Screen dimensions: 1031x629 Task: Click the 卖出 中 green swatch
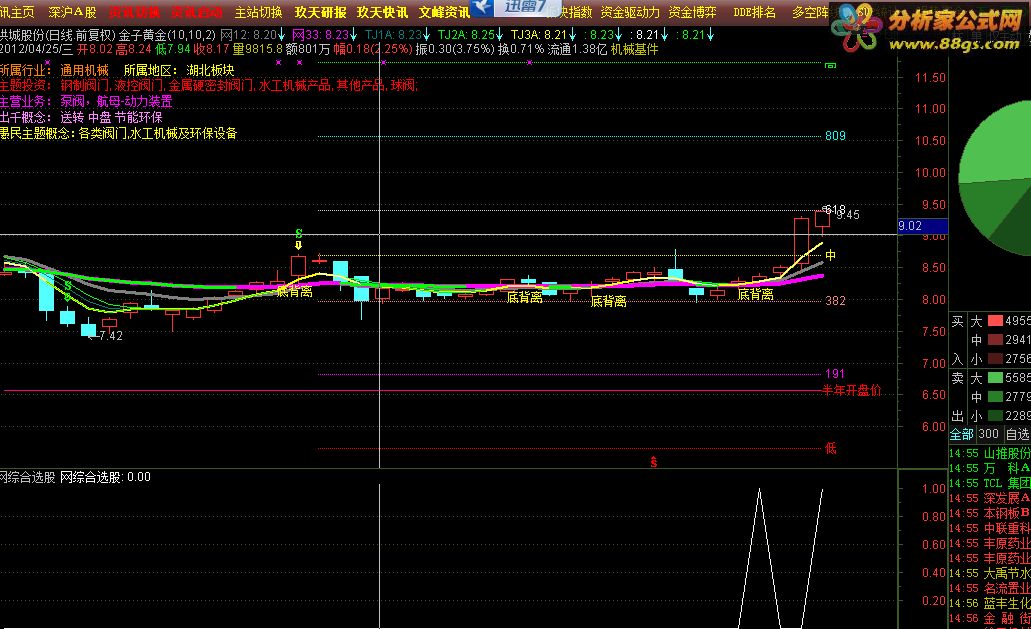995,397
